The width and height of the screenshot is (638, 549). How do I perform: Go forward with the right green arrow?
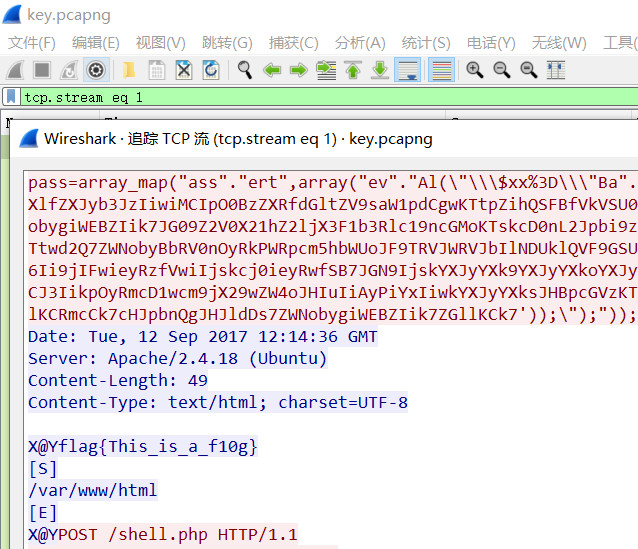[x=299, y=70]
